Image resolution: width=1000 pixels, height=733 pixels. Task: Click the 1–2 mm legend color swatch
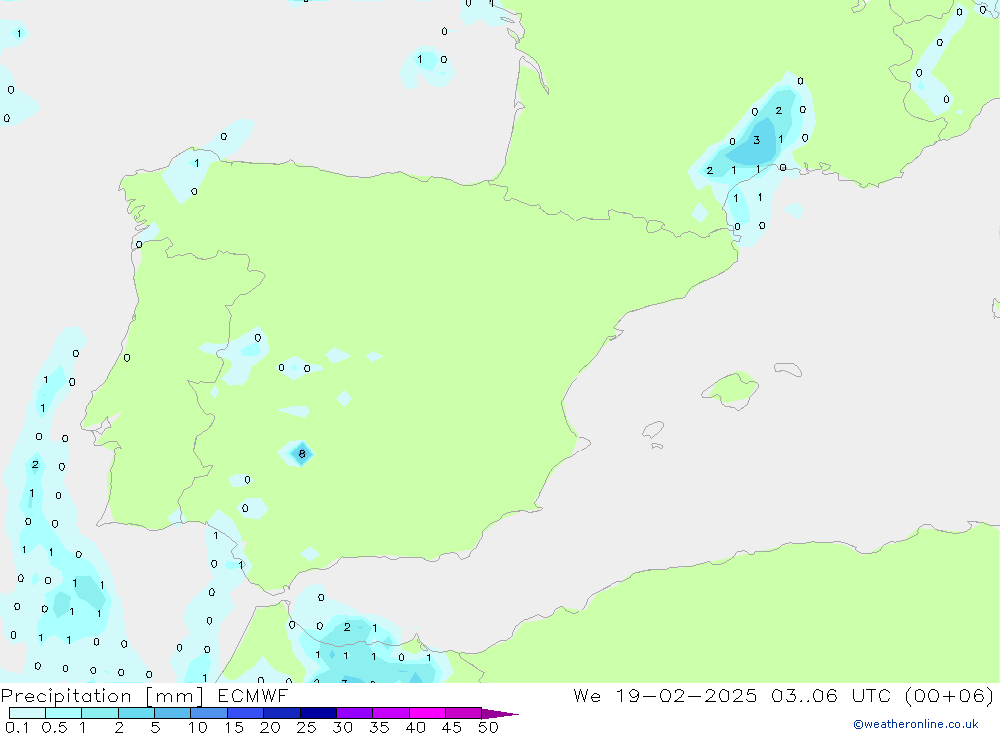coord(100,713)
